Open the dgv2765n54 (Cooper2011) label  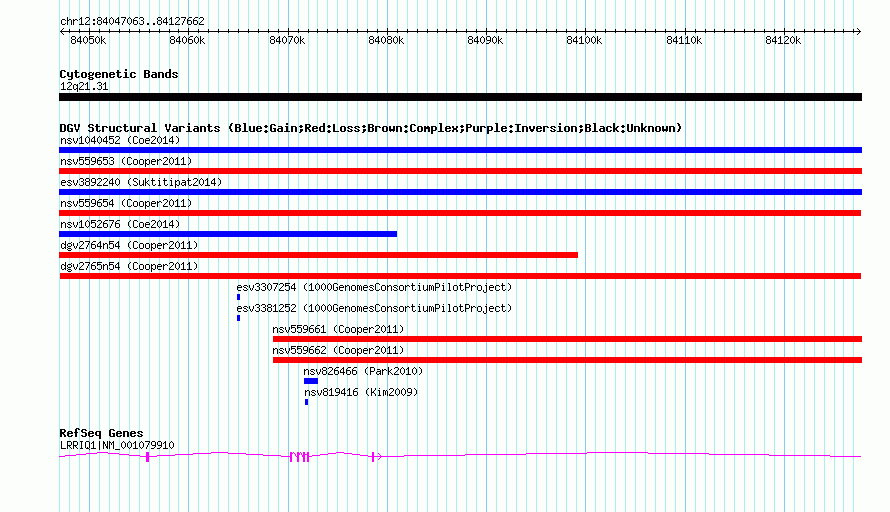[129, 266]
